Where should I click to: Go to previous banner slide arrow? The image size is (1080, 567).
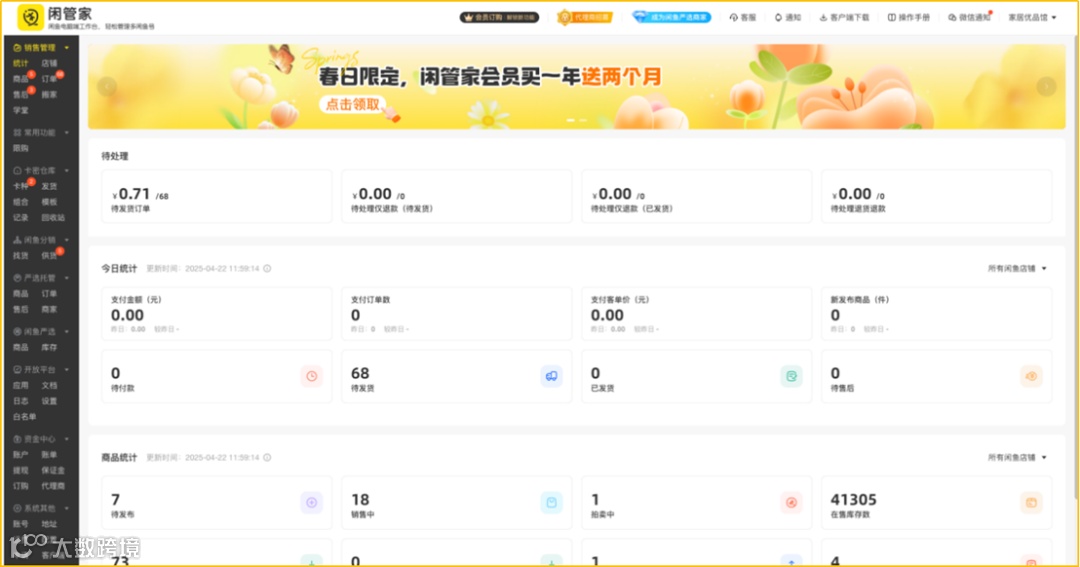coord(107,86)
